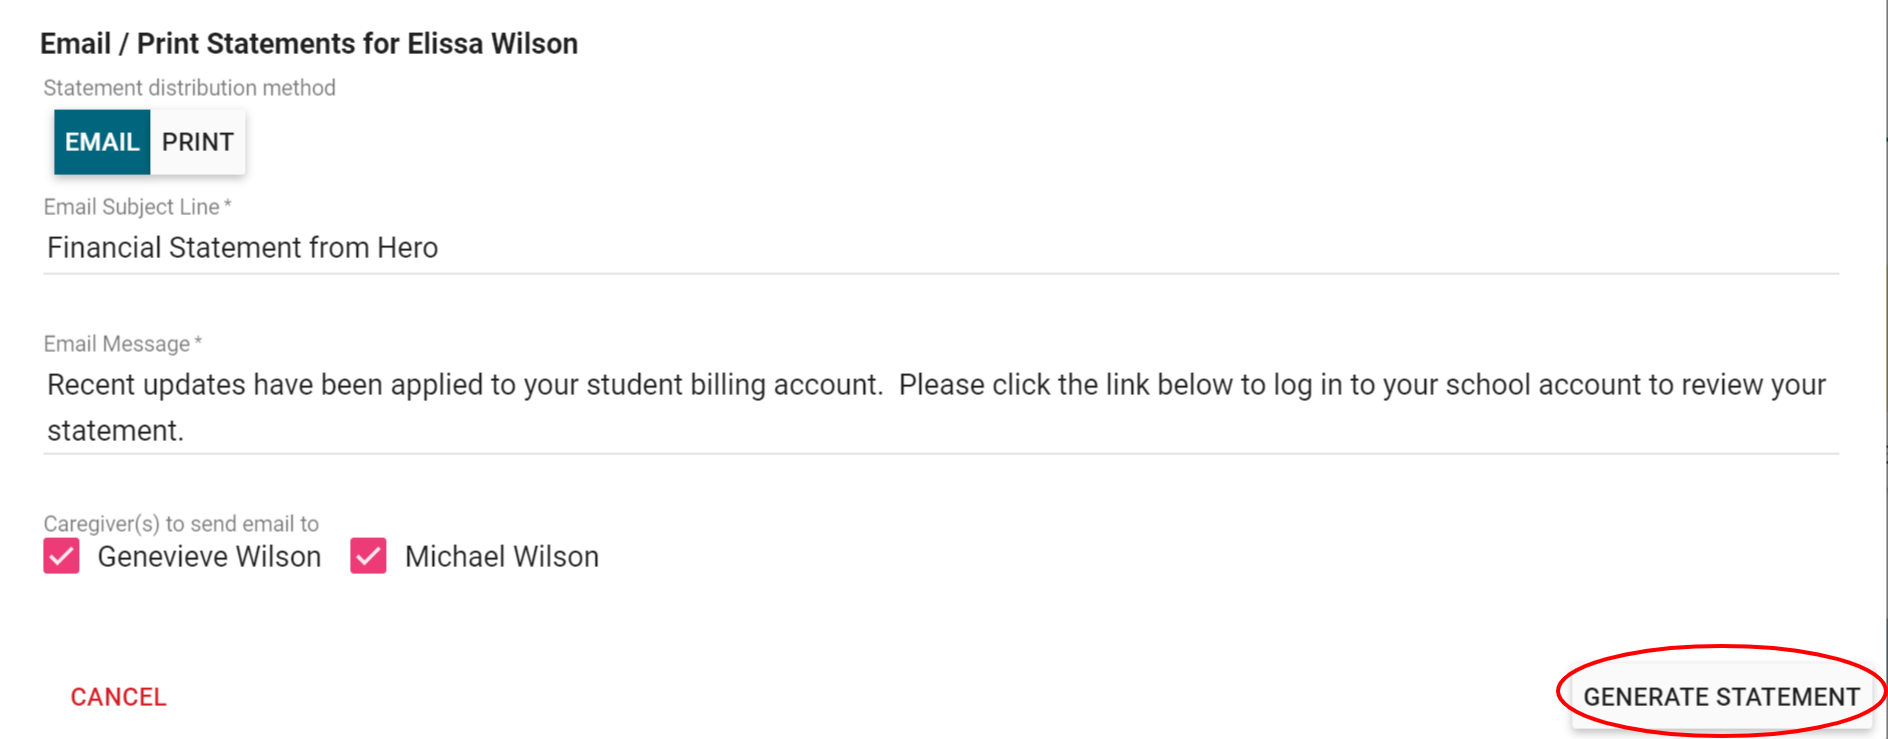The width and height of the screenshot is (1888, 739).
Task: Click the asterisk beside Email Message
Action: pos(198,342)
